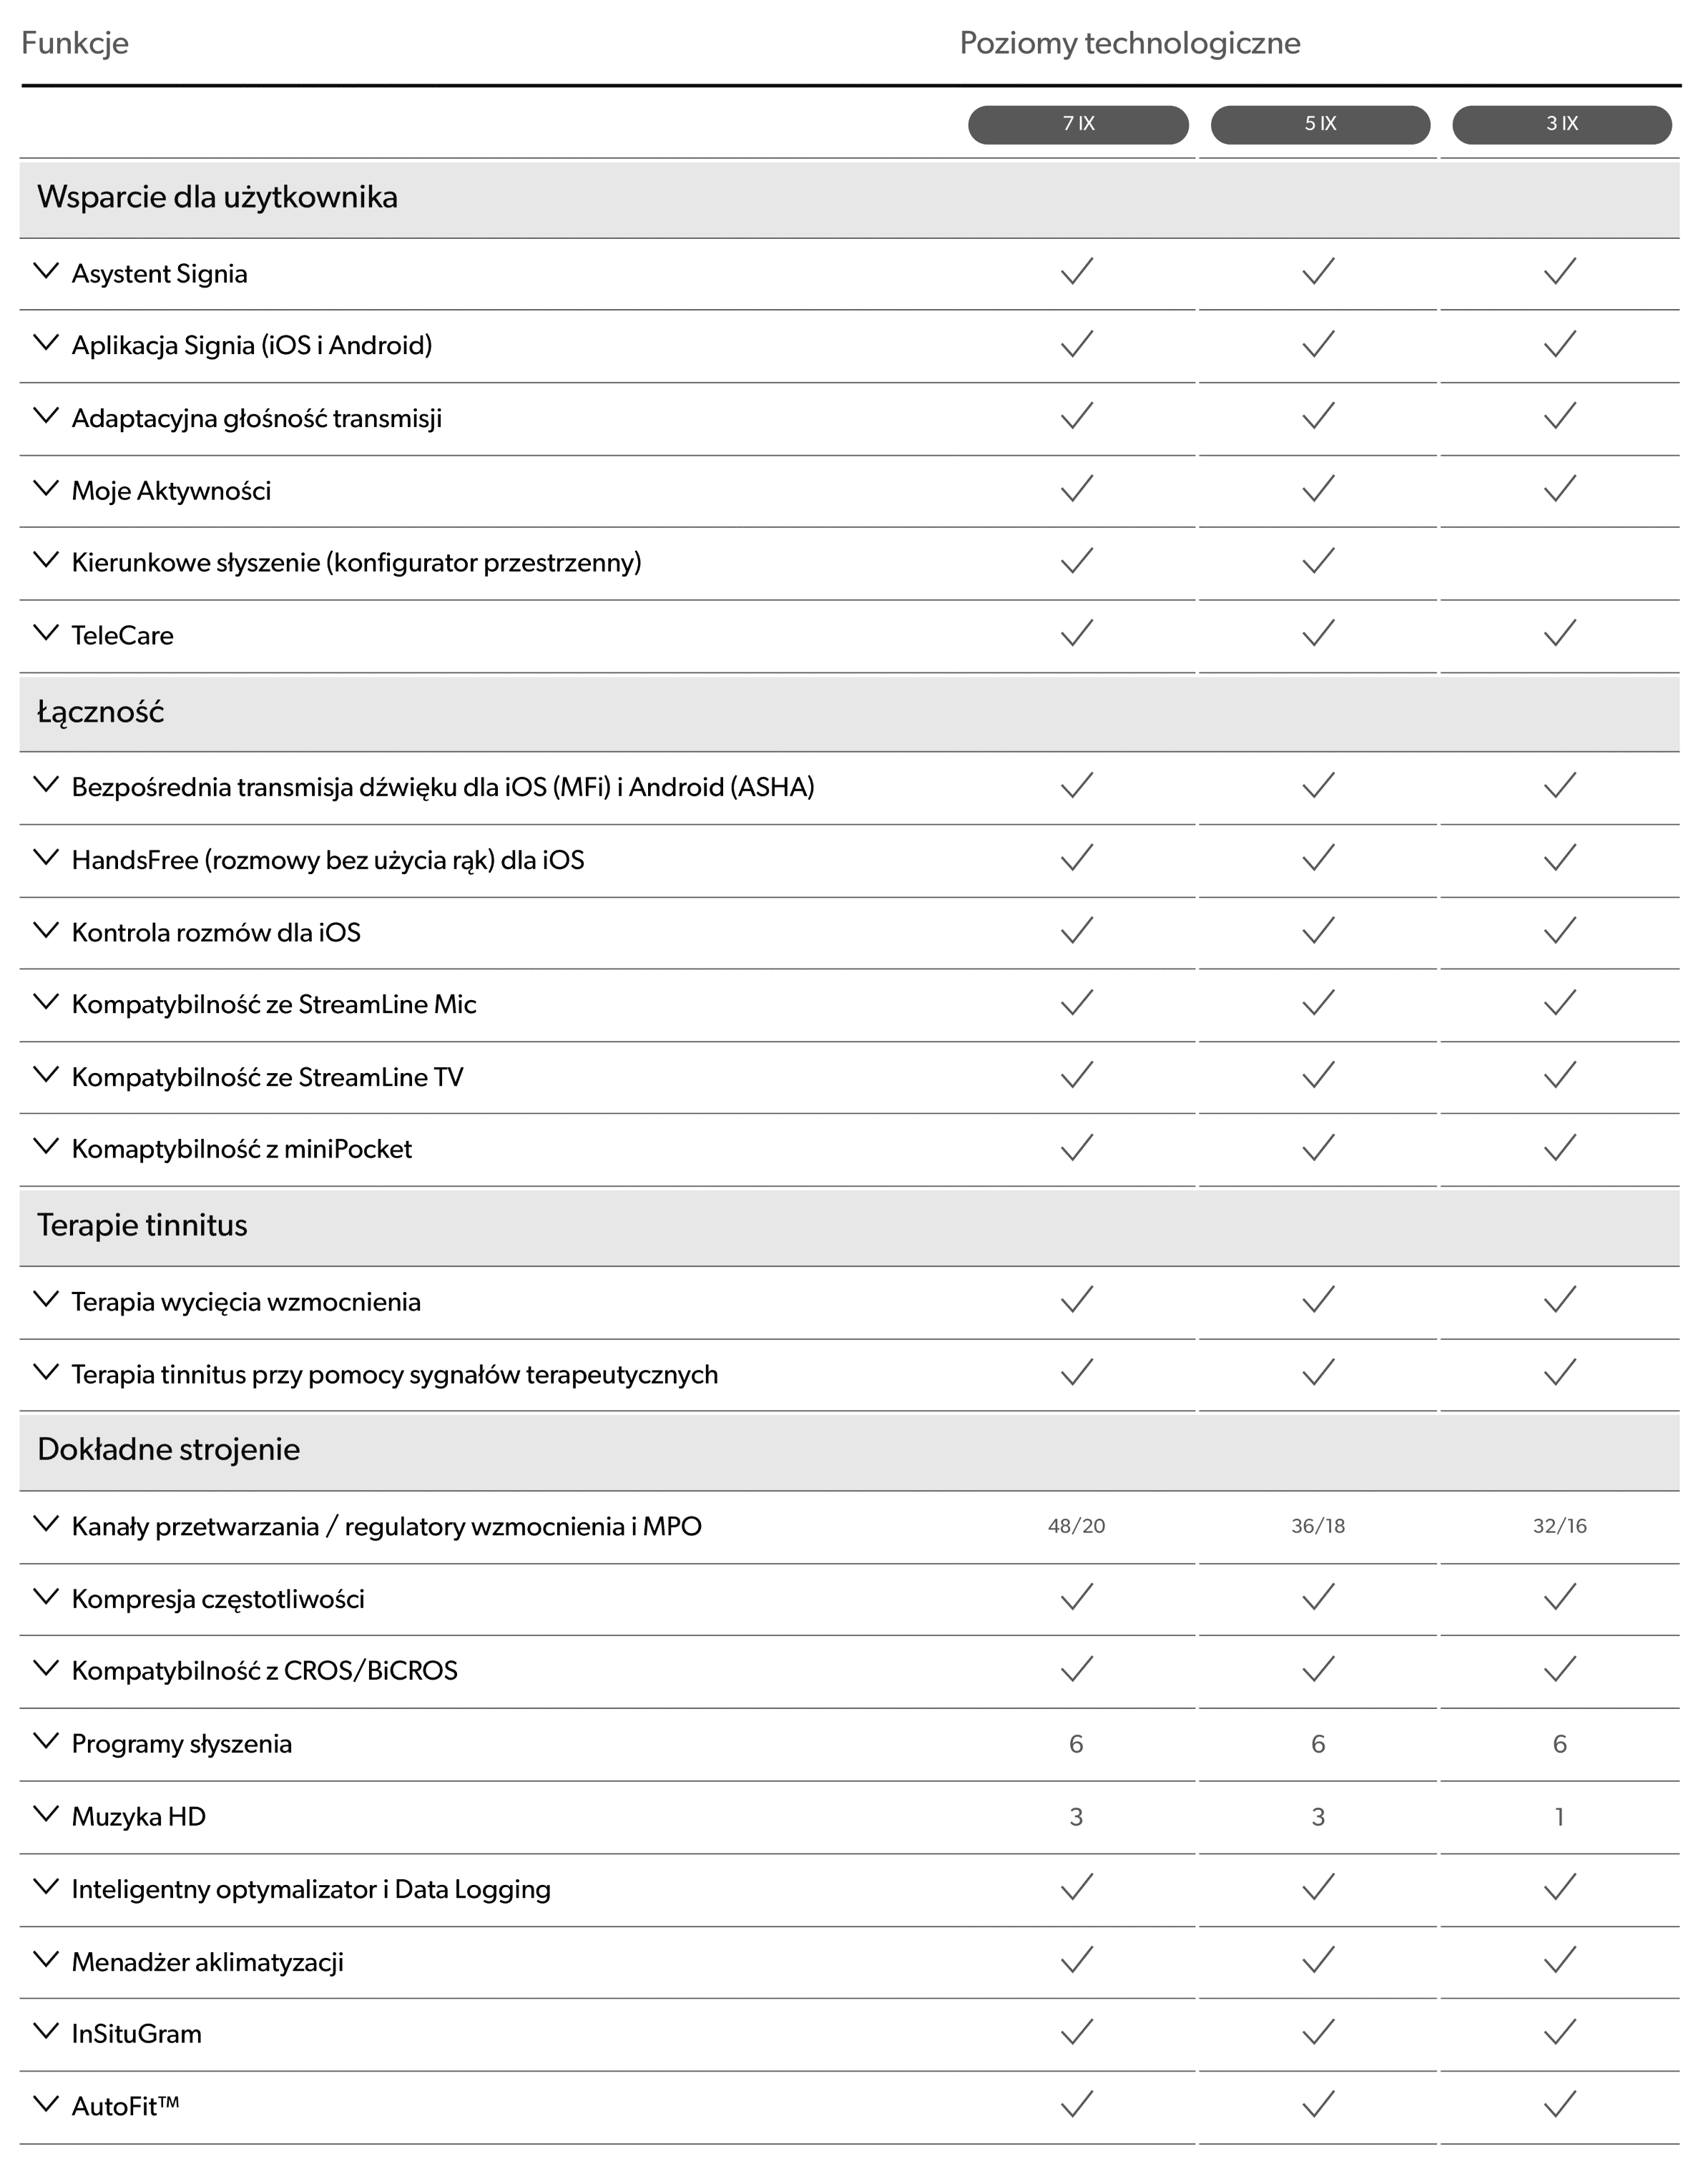This screenshot has height=2184, width=1706.
Task: Select the 5 IX technology level pill
Action: click(1320, 124)
